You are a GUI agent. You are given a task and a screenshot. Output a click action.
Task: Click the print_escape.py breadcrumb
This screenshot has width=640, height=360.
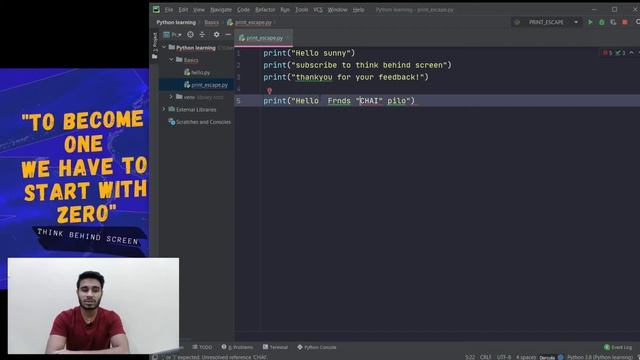click(x=249, y=22)
